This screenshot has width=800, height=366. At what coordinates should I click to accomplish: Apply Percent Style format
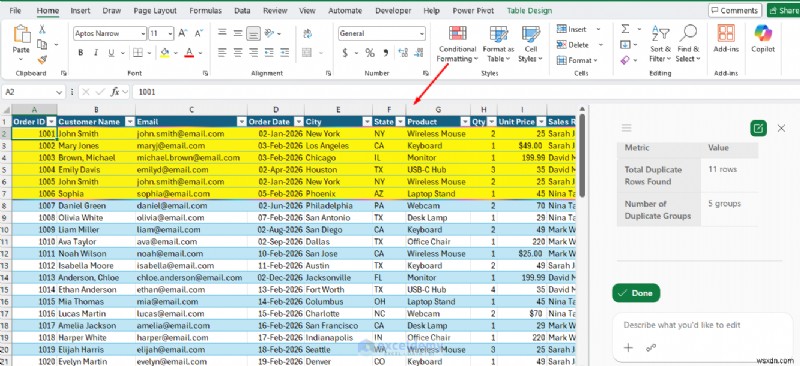[370, 53]
